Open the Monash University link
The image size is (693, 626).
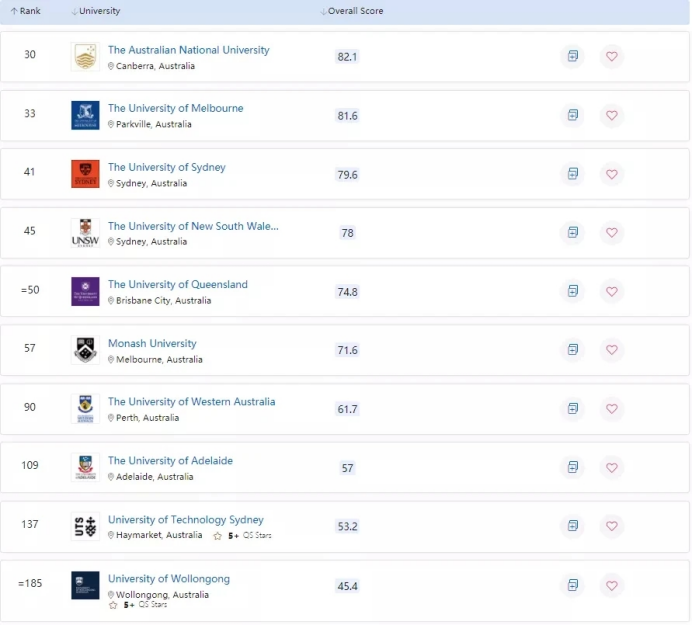tap(152, 344)
